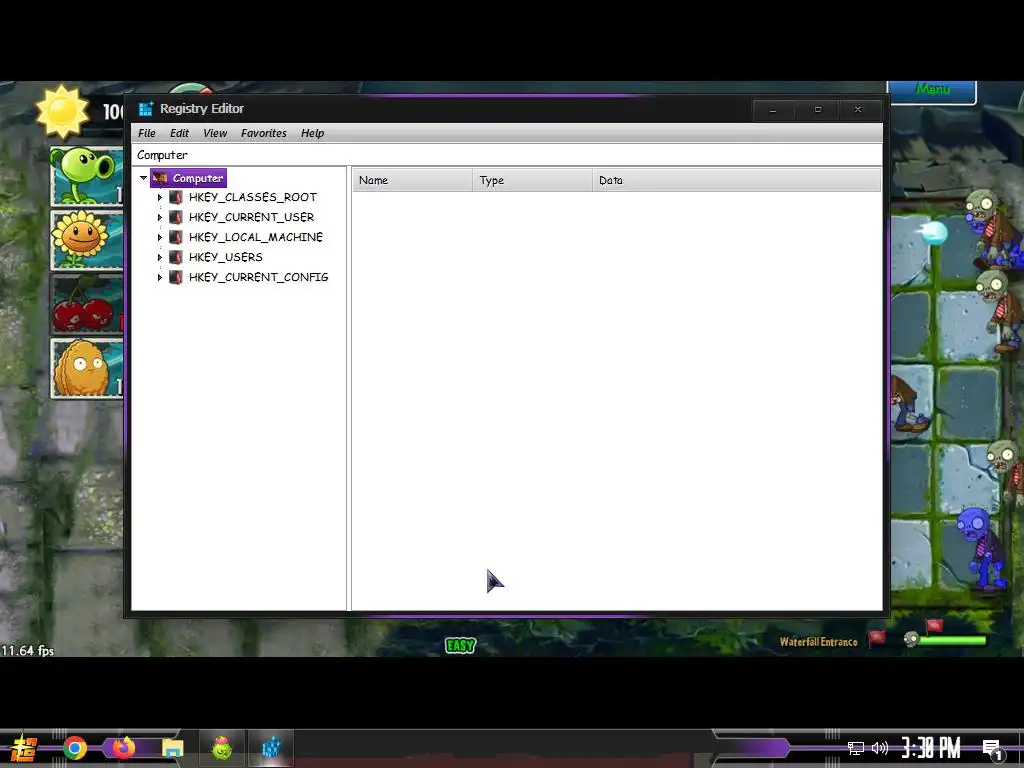Collapse the Computer root node arrow
This screenshot has width=1024, height=768.
pyautogui.click(x=143, y=178)
